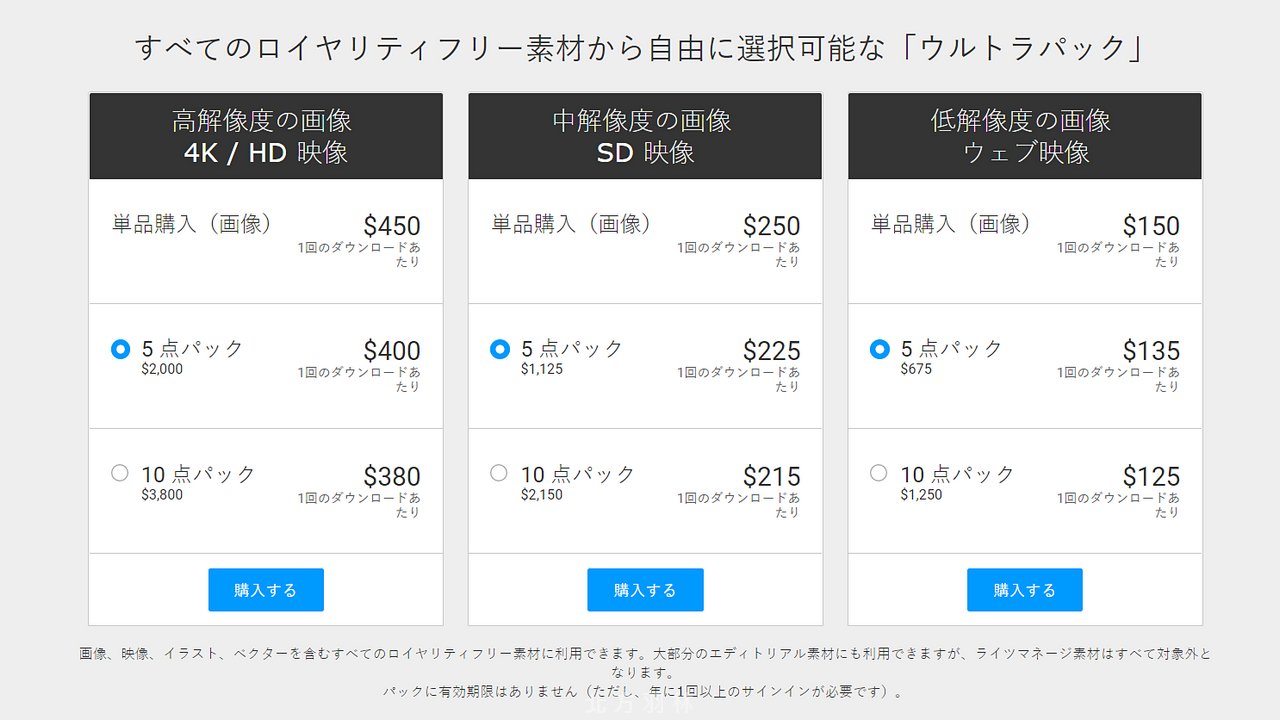Click the $1,125 5点パック total label
The image size is (1280, 720).
(x=542, y=369)
